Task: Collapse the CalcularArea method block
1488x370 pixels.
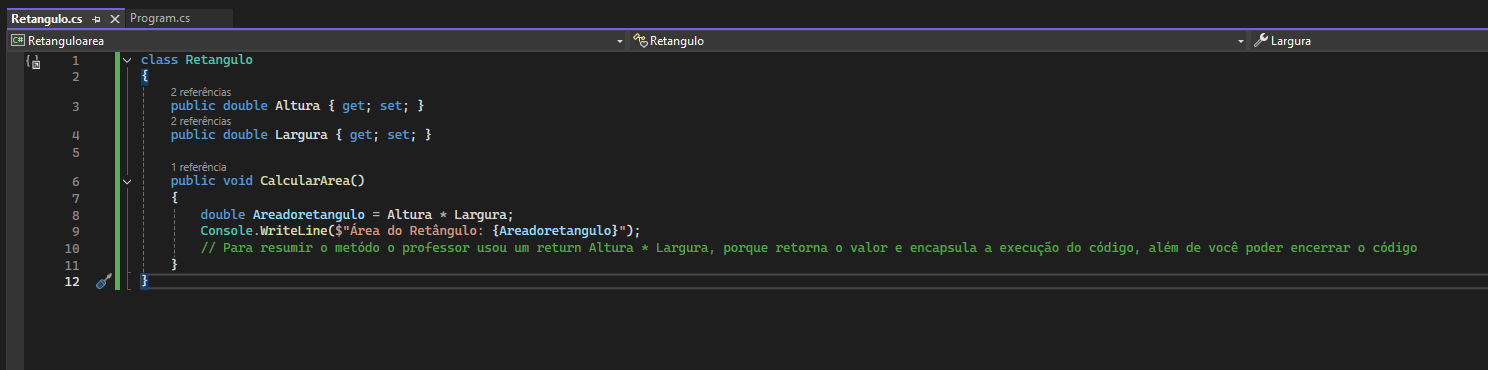Action: (127, 182)
